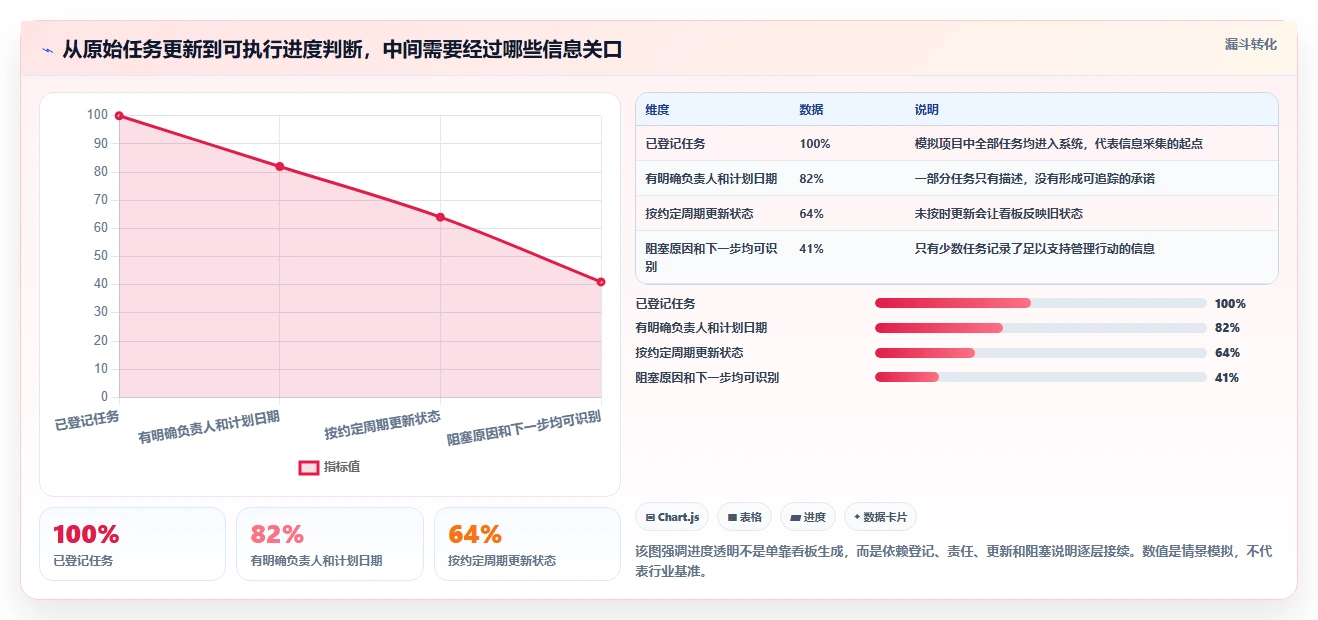Click the lightning icon before the title
The width and height of the screenshot is (1318, 620).
tap(47, 50)
